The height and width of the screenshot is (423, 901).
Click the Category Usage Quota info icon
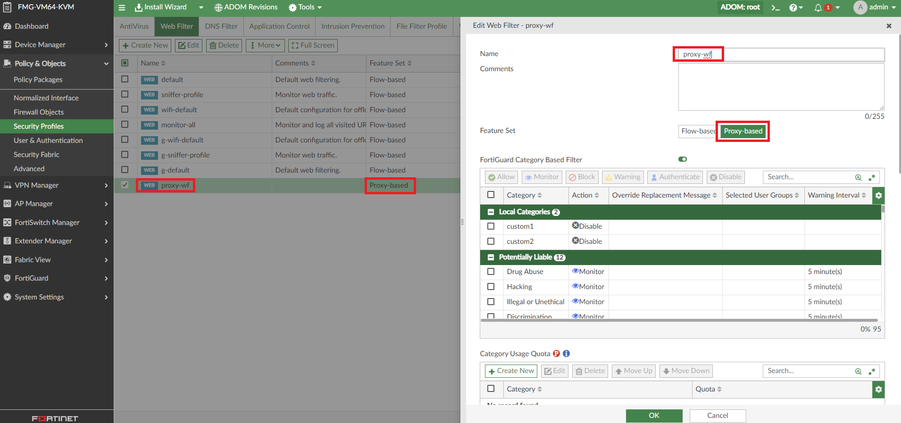point(566,353)
